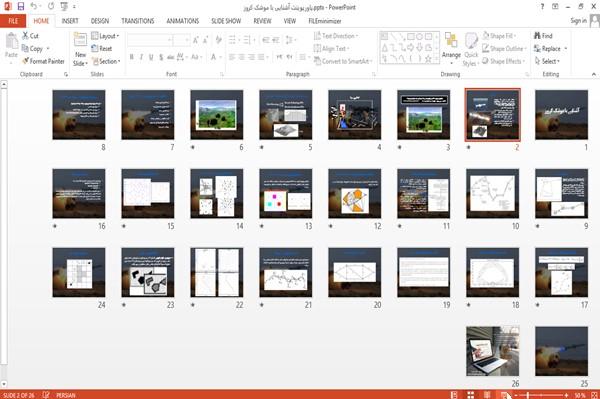
Task: Click the SLIDE 2 OF 26 indicator
Action: pyautogui.click(x=19, y=395)
